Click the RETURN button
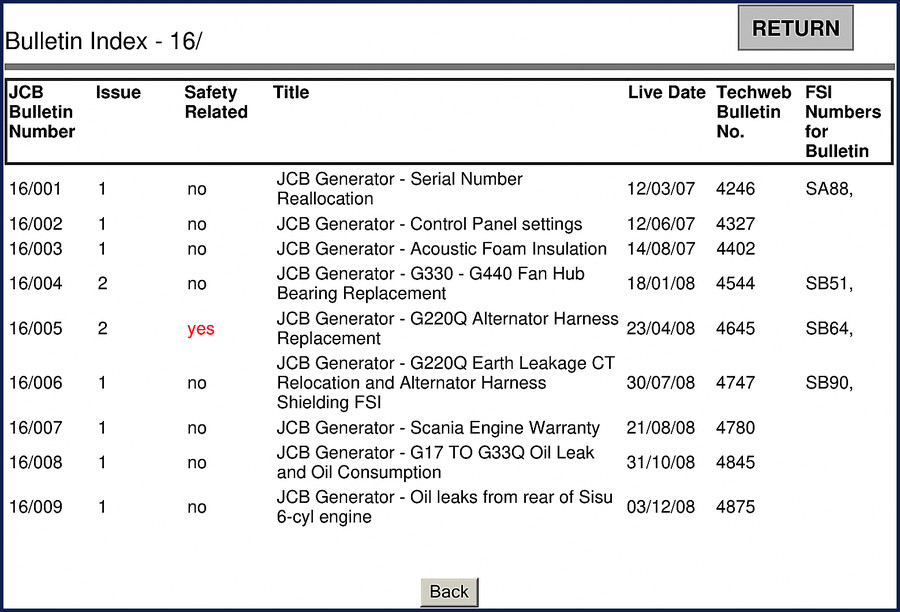 point(795,28)
